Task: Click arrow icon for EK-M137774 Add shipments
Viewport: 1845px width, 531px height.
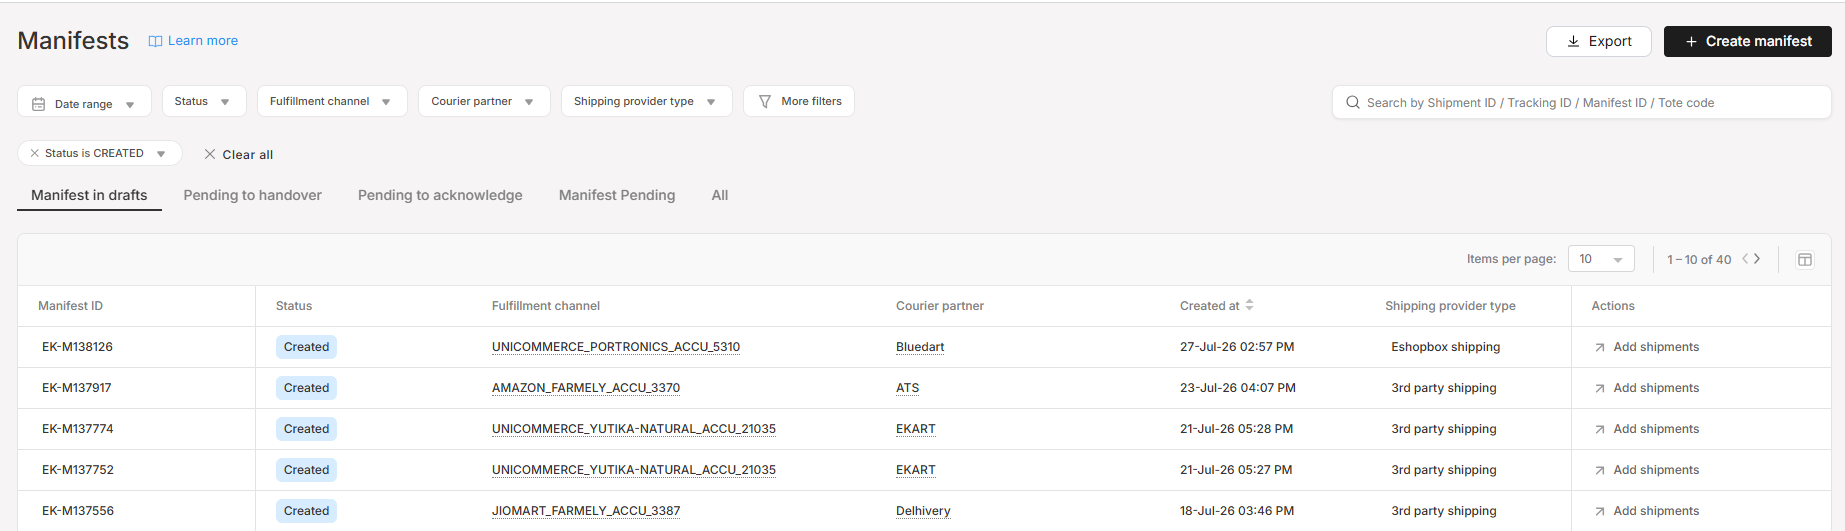Action: coord(1600,429)
